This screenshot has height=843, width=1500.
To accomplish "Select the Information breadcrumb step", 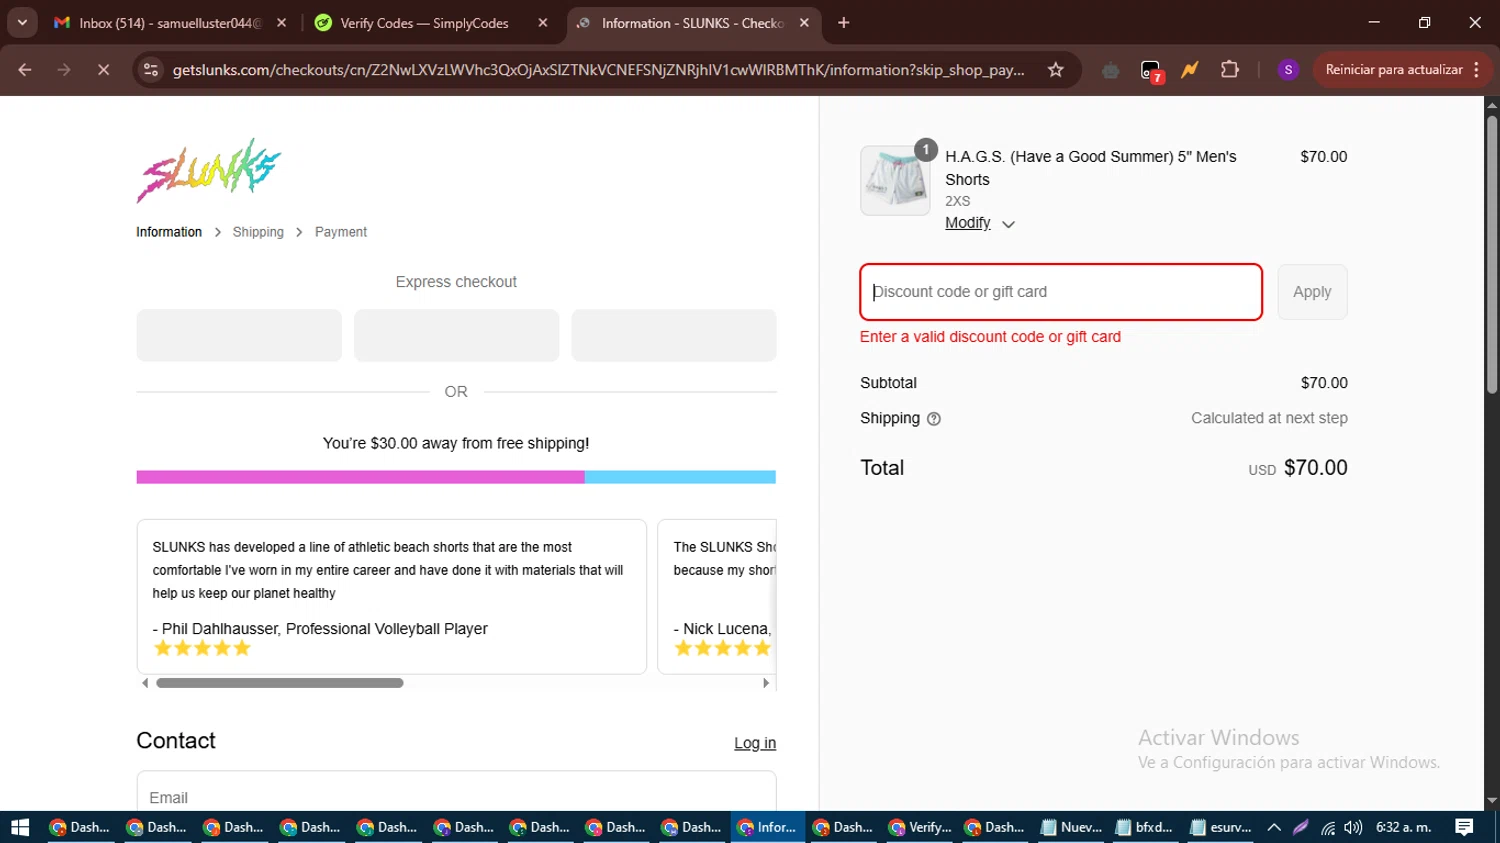I will pos(169,232).
